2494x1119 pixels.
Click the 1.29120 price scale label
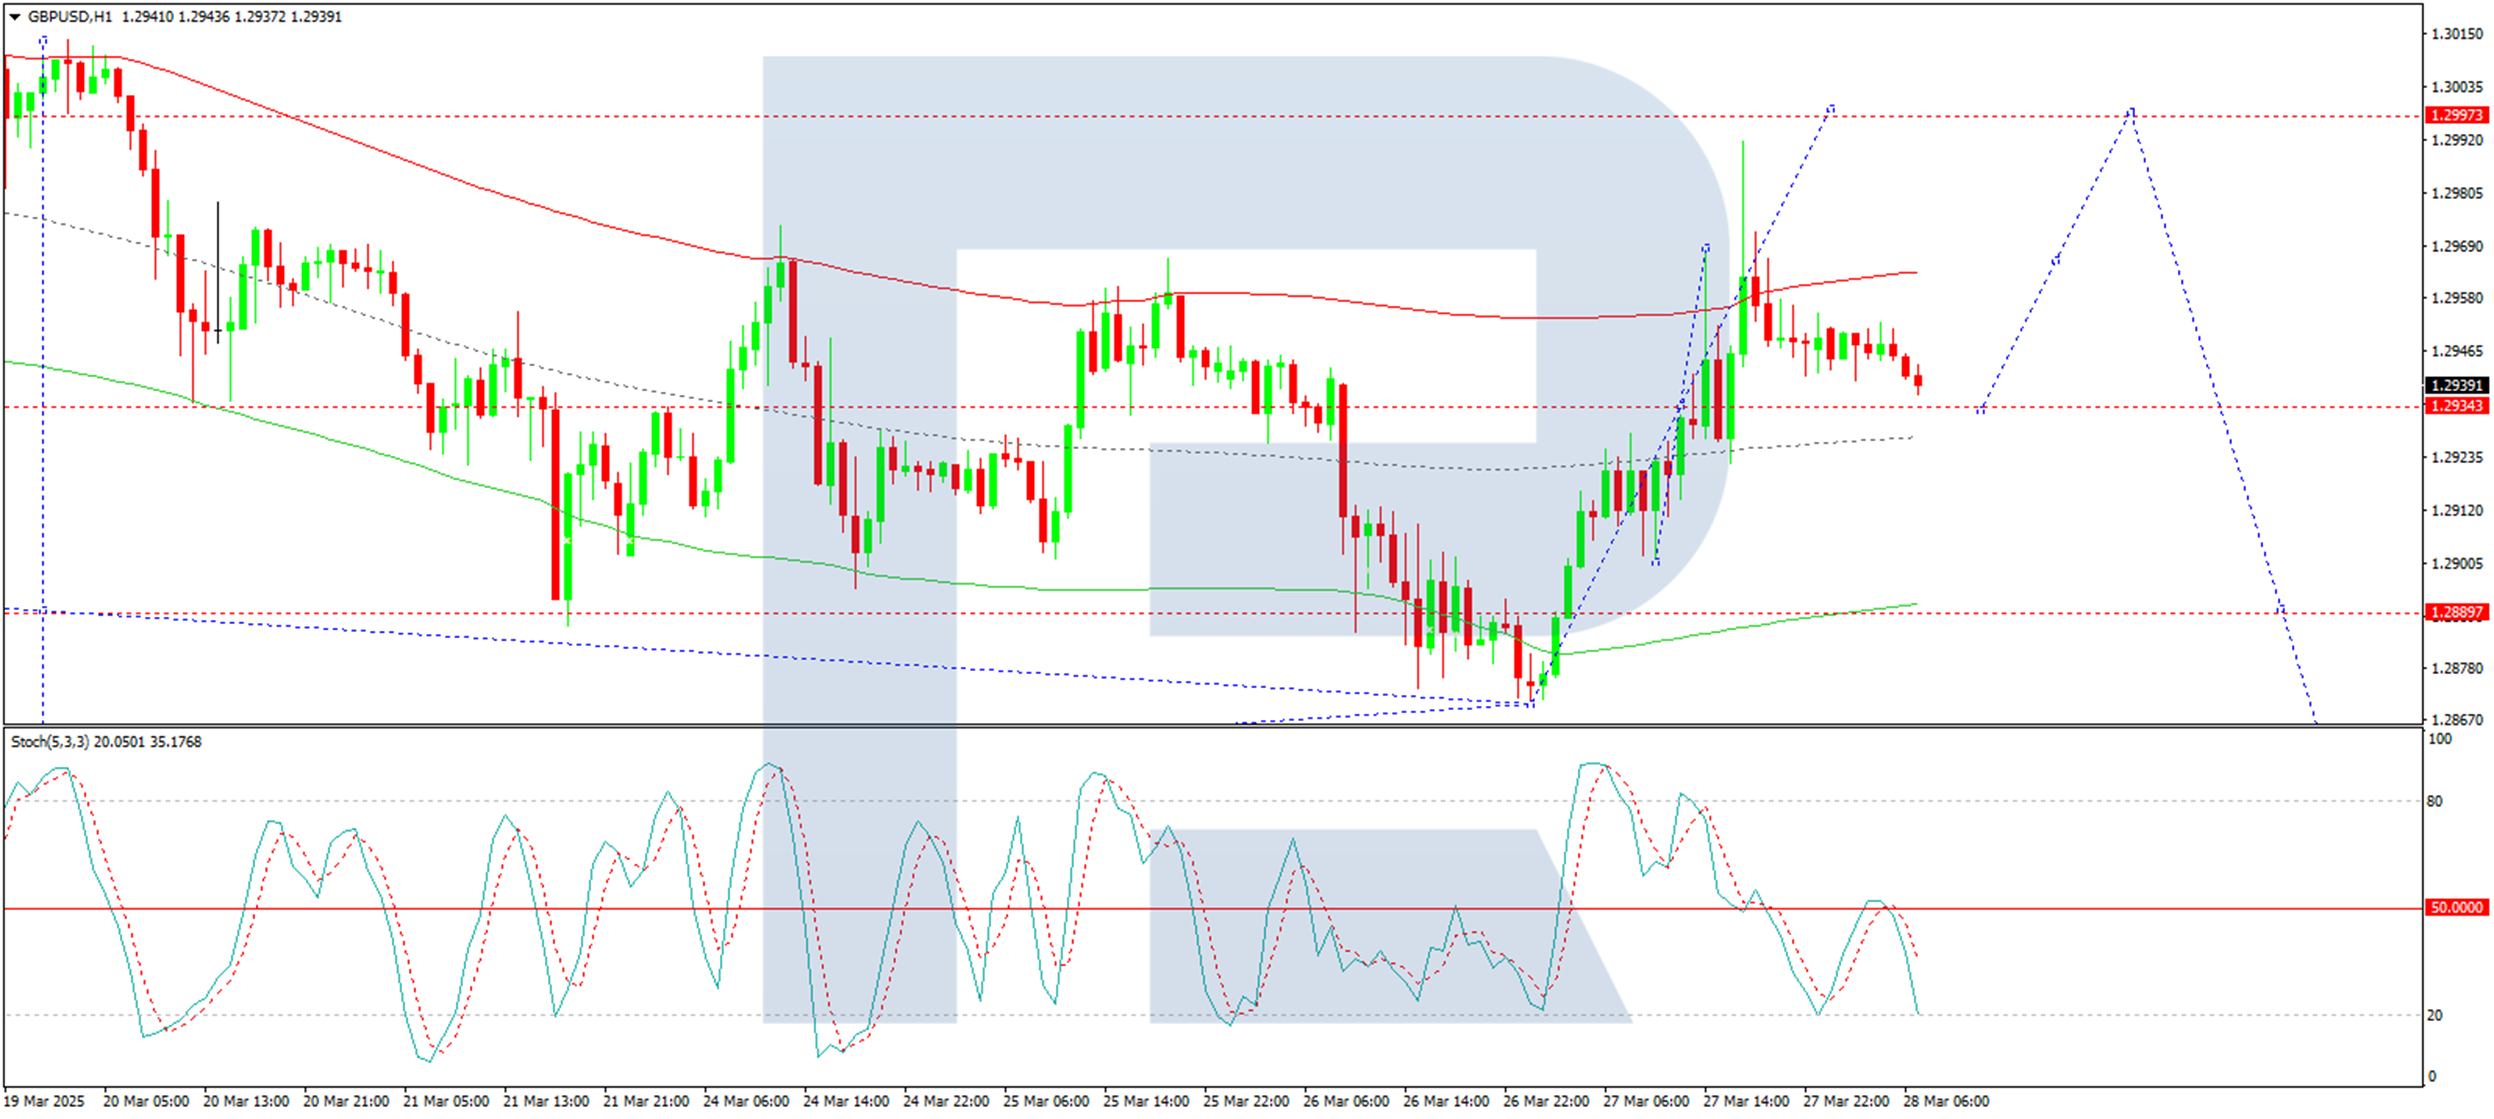point(2457,511)
